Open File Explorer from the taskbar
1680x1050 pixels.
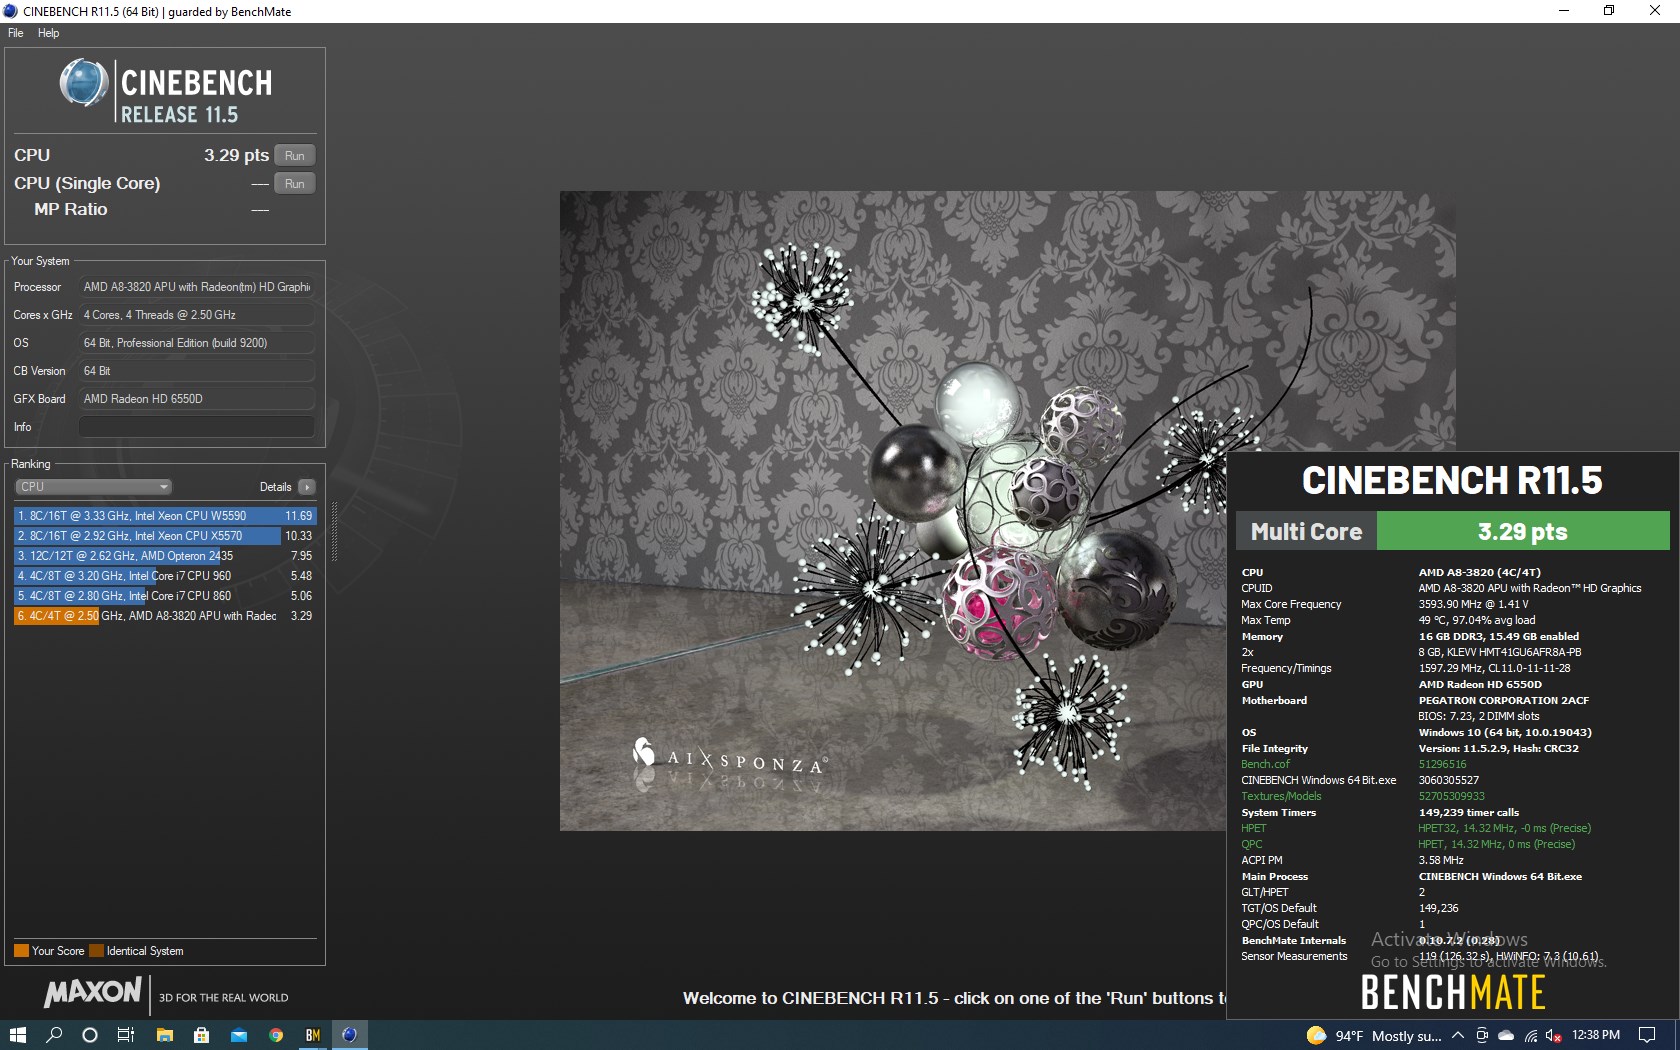click(165, 1035)
